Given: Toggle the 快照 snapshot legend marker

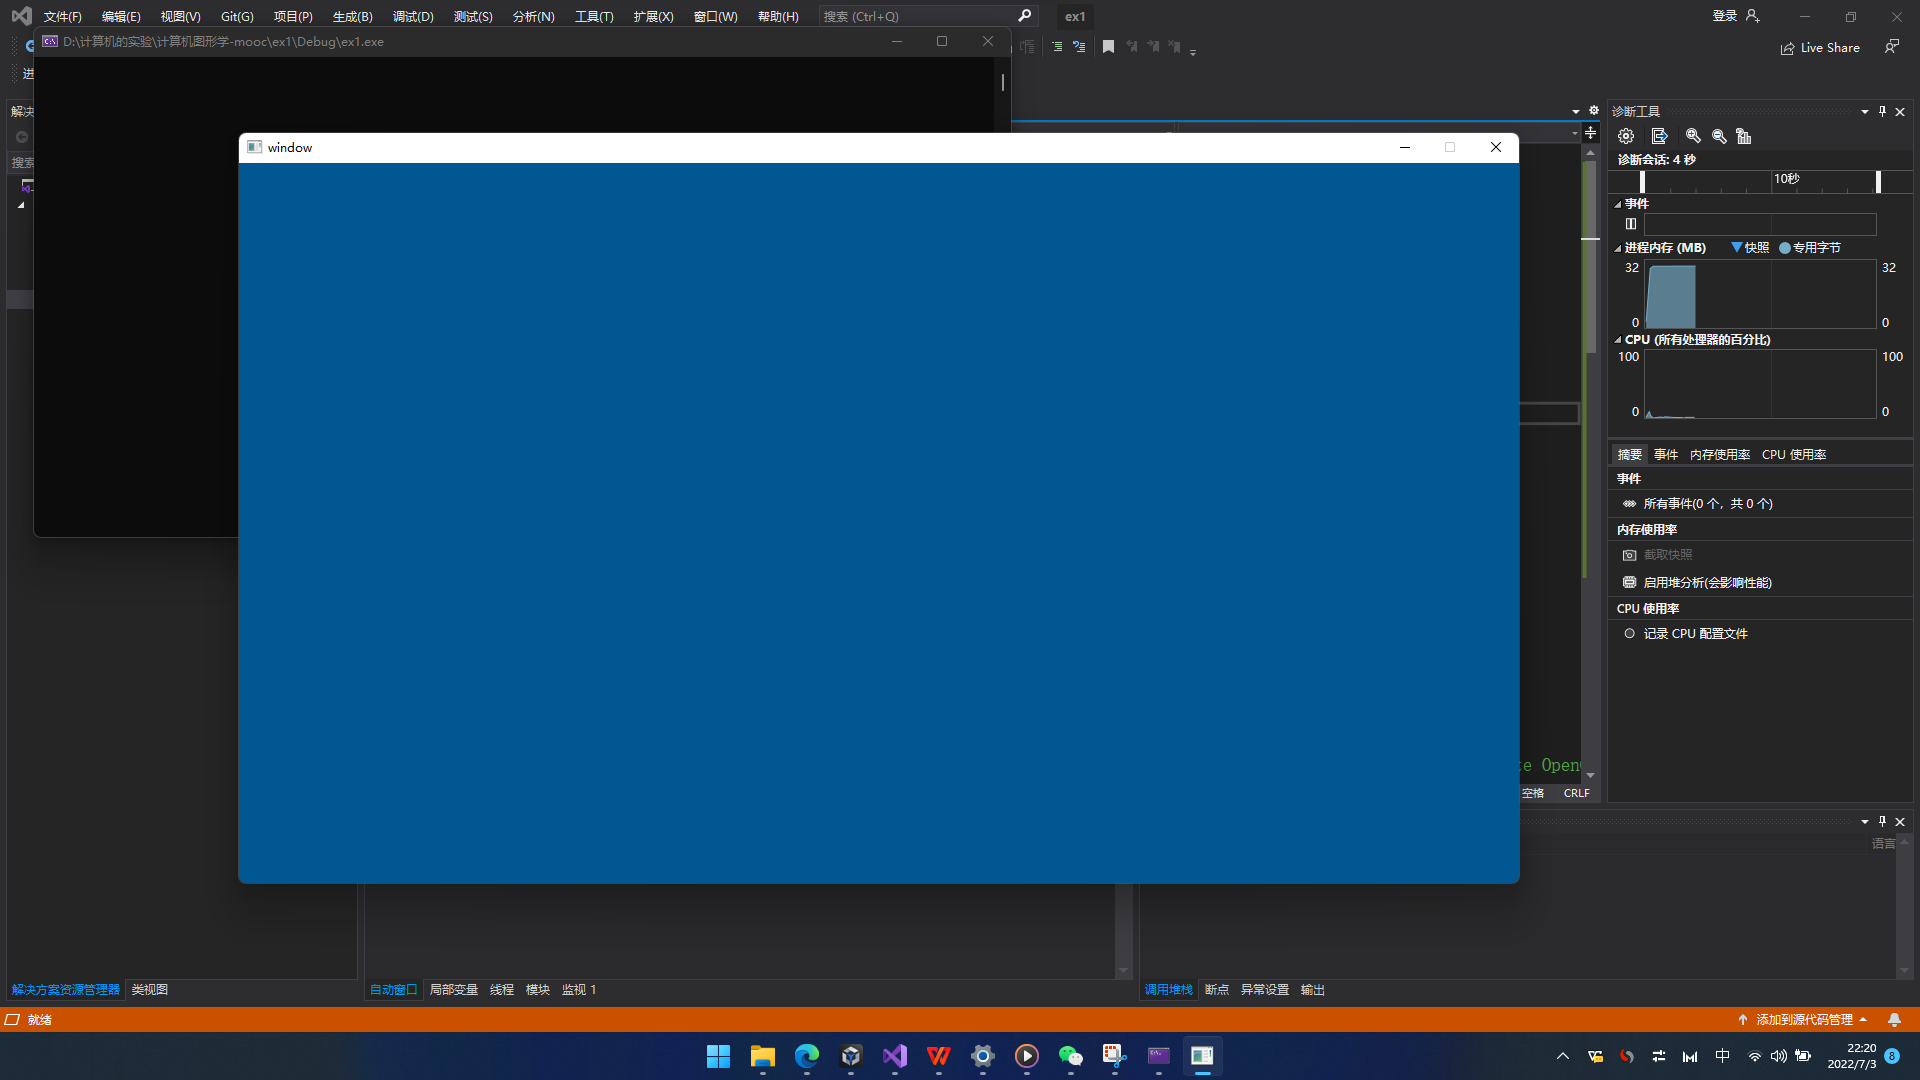Looking at the screenshot, I should [x=1737, y=247].
